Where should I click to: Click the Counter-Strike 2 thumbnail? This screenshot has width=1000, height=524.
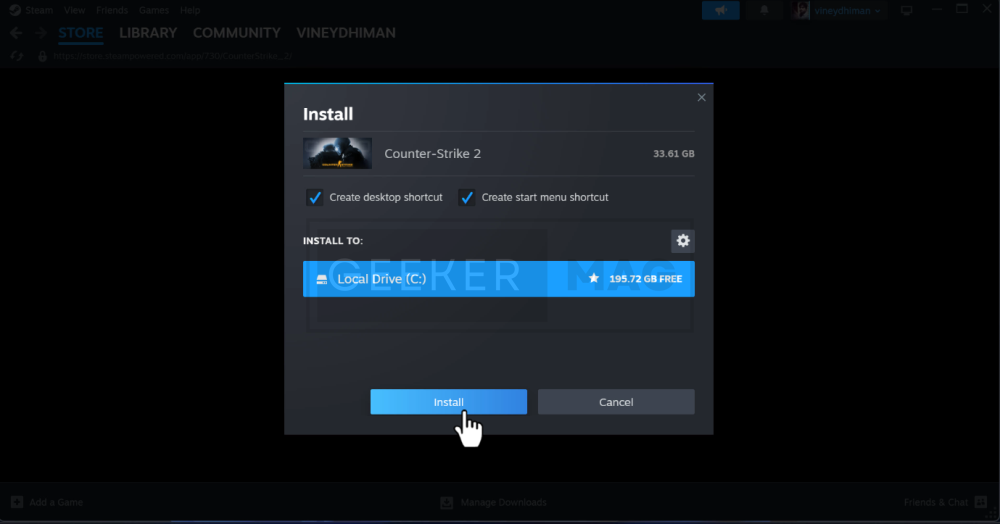click(x=337, y=153)
